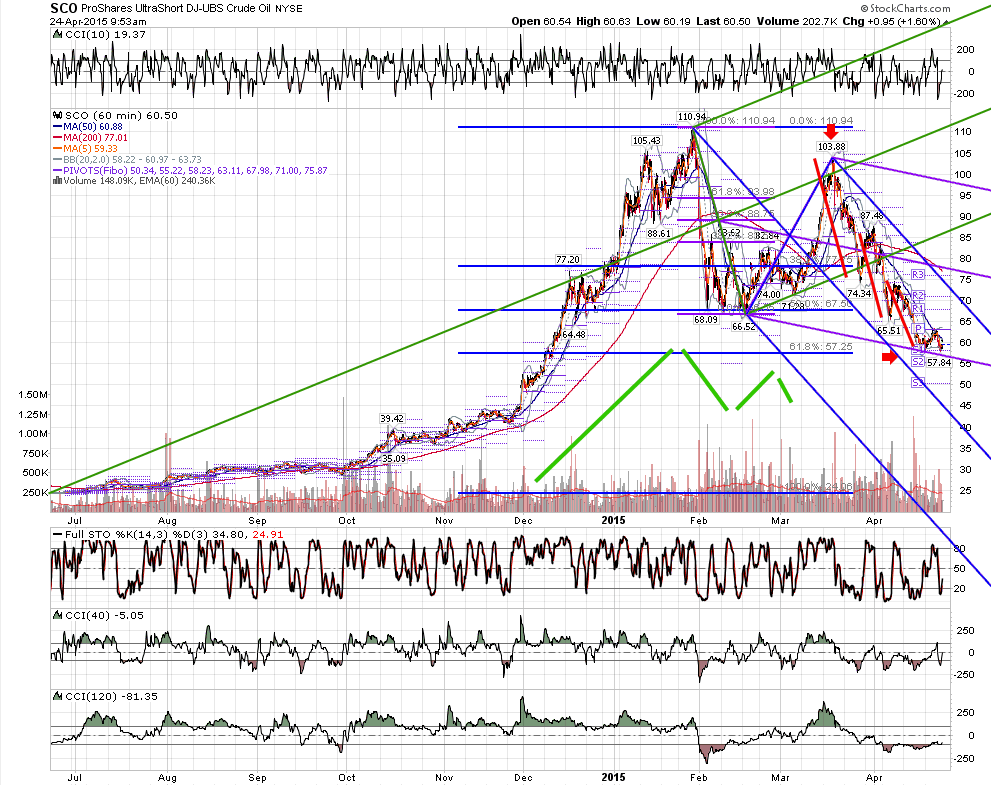Click the 35.09 price label
991x785 pixels.
[x=393, y=458]
